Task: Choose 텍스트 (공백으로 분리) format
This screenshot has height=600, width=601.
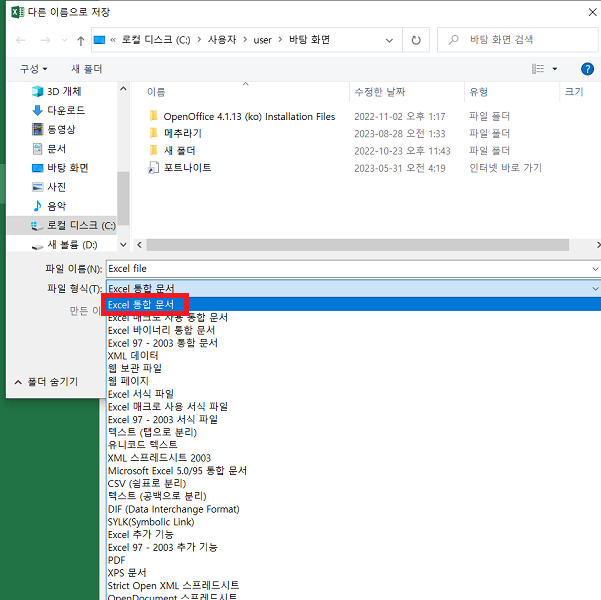Action: (x=157, y=496)
